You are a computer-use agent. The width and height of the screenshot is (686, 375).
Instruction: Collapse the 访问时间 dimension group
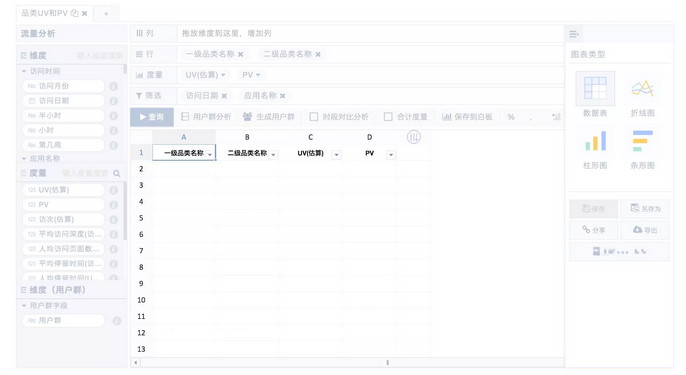[x=24, y=71]
